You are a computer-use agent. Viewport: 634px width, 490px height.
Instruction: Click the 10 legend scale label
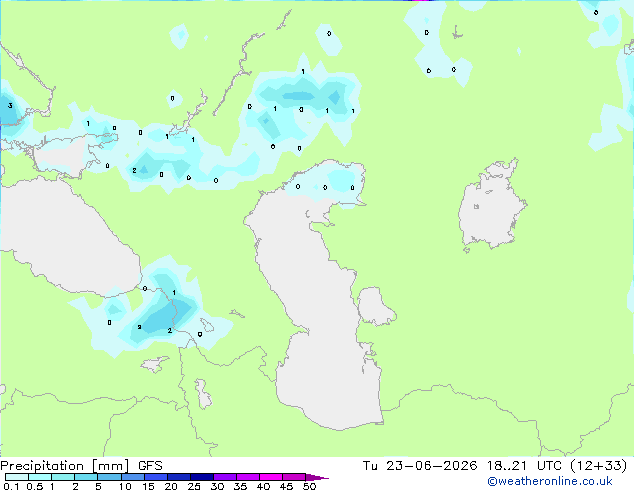pyautogui.click(x=125, y=486)
